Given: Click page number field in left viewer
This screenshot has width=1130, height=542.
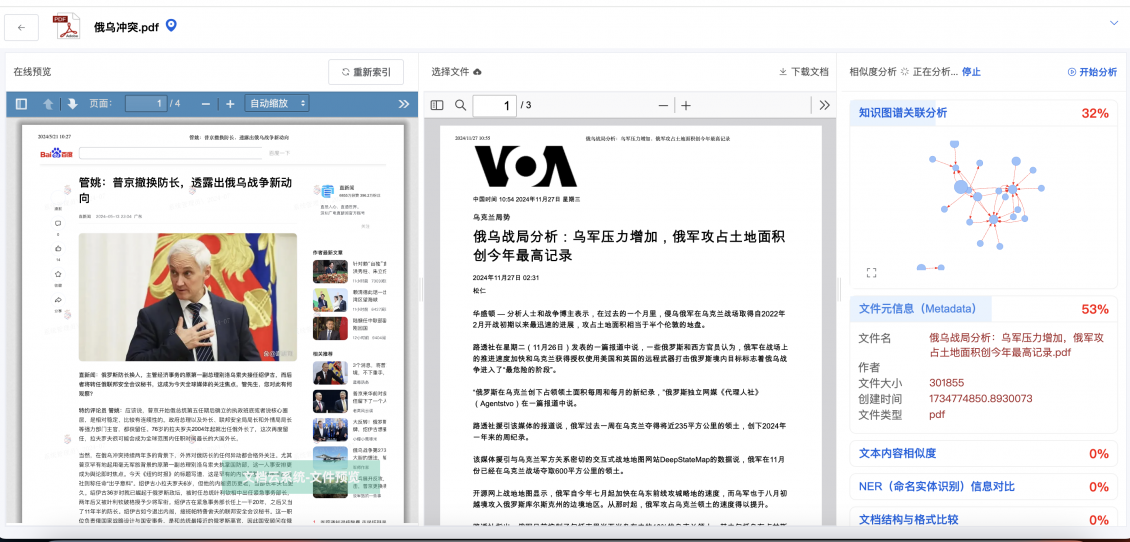Looking at the screenshot, I should pyautogui.click(x=145, y=104).
